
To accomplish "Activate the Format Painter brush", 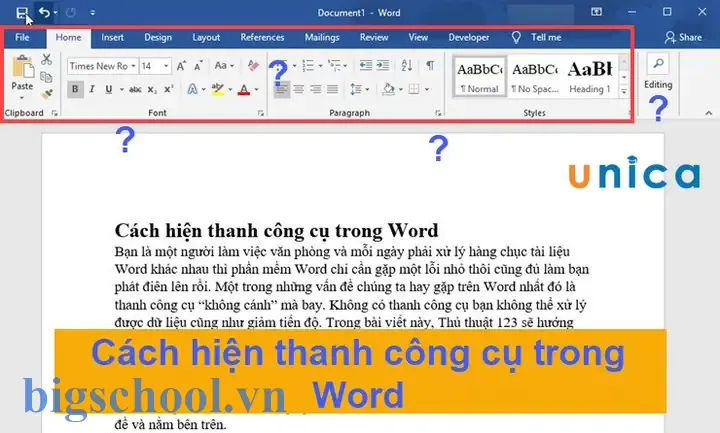I will tap(46, 94).
